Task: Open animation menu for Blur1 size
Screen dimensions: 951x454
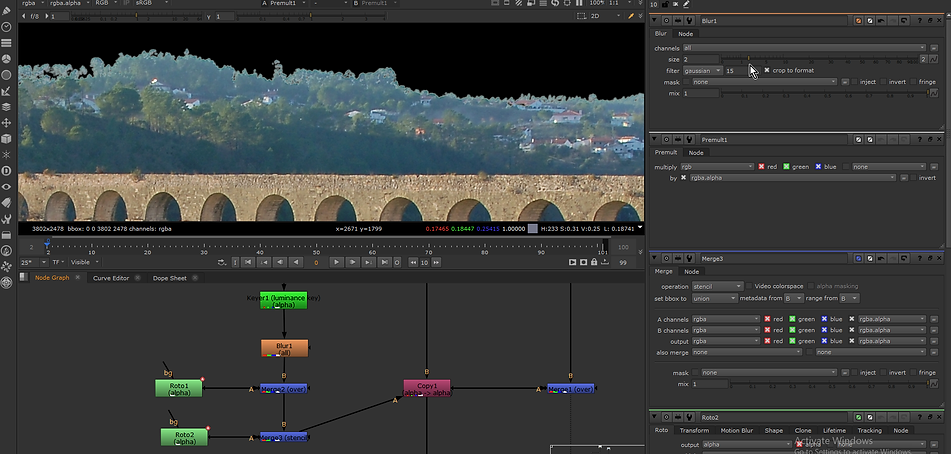Action: [933, 59]
